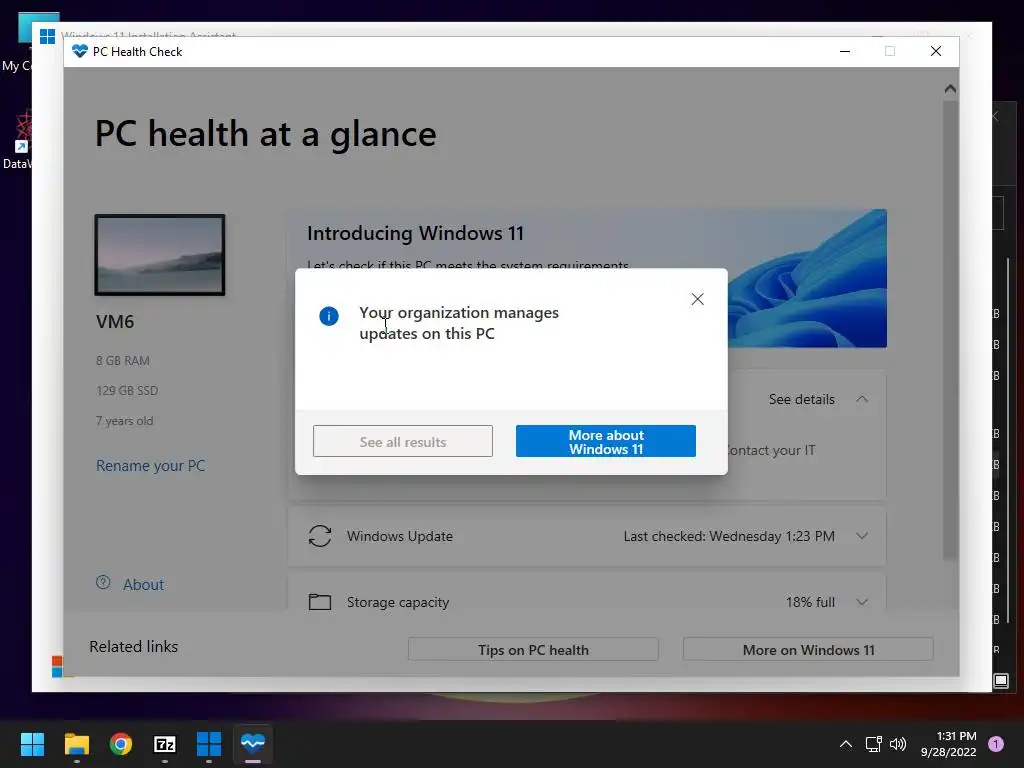
Task: Click the VM6 PC thumbnail image
Action: [x=160, y=255]
